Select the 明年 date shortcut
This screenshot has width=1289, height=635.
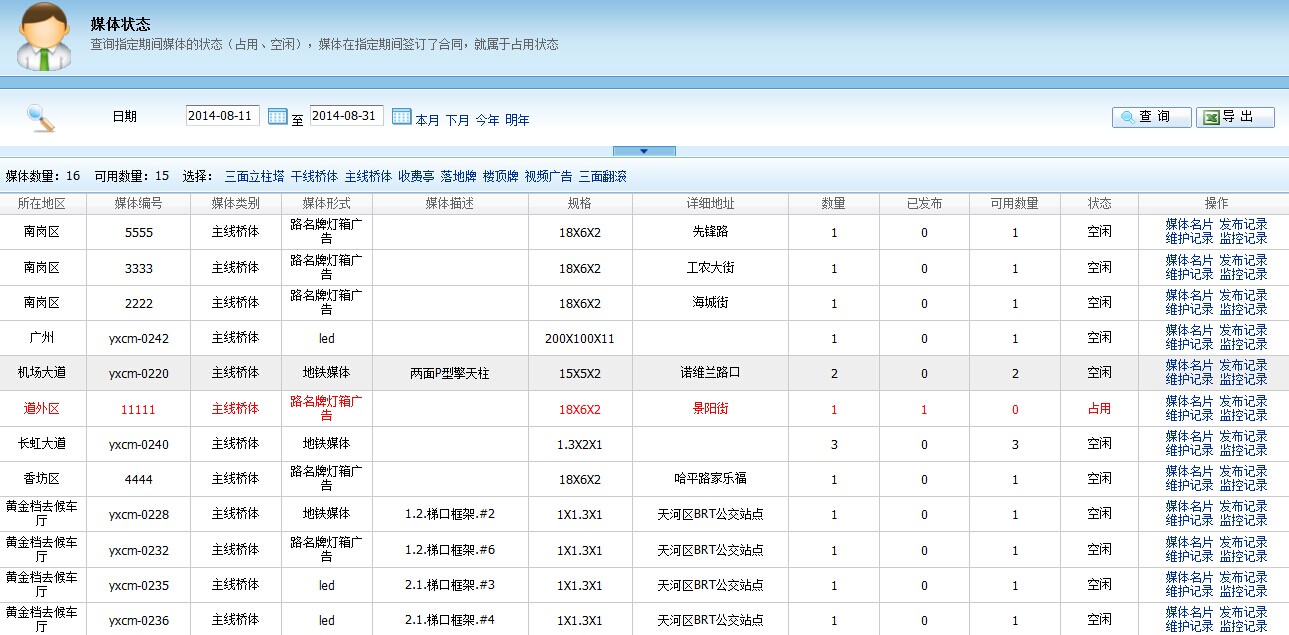pos(517,120)
